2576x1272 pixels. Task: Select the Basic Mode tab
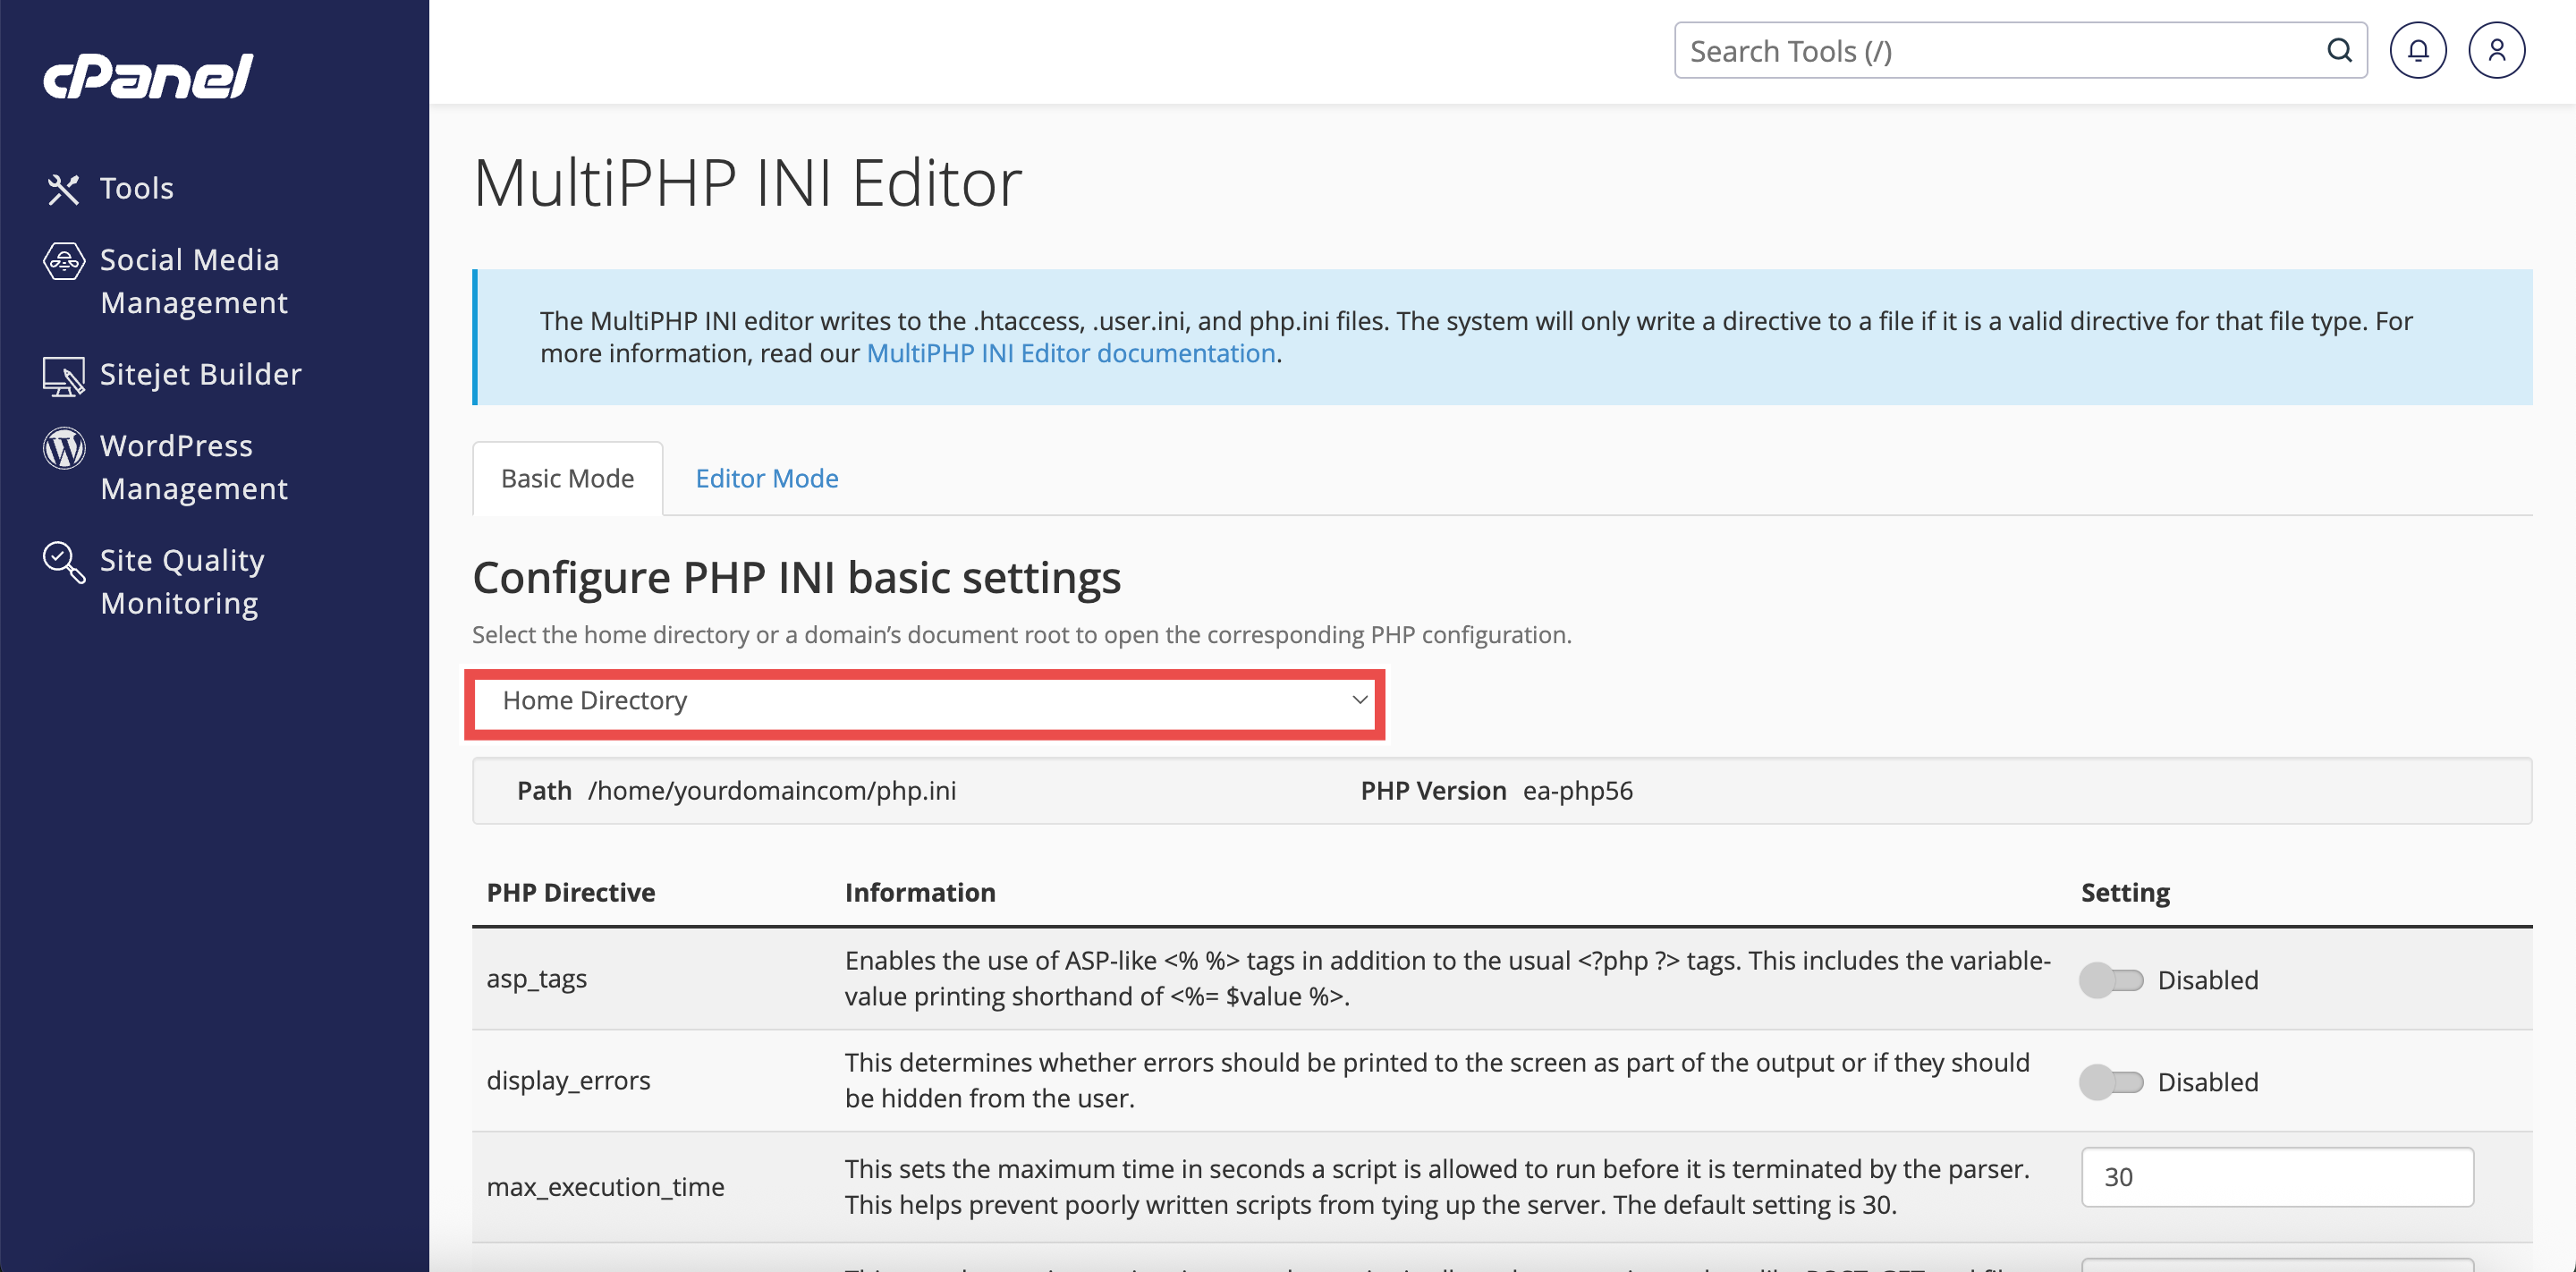click(567, 478)
